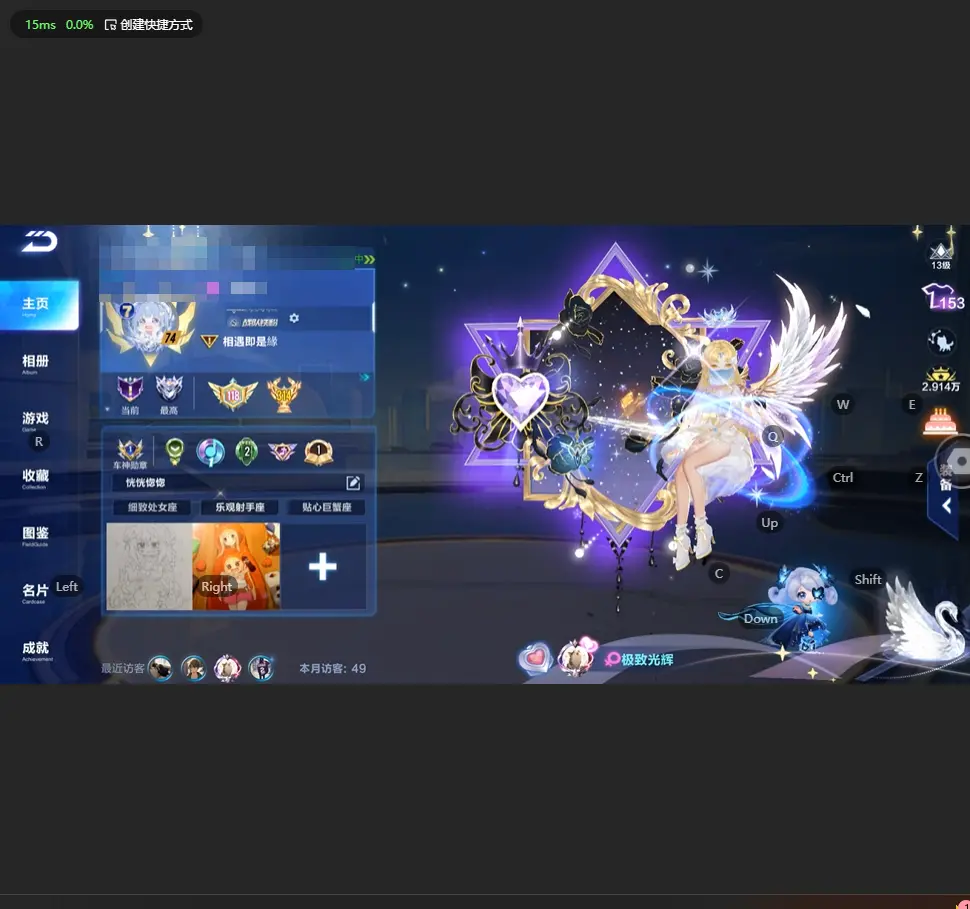Open the 2.914万 crown popularity icon
Screen dimensions: 970x909
tap(941, 380)
